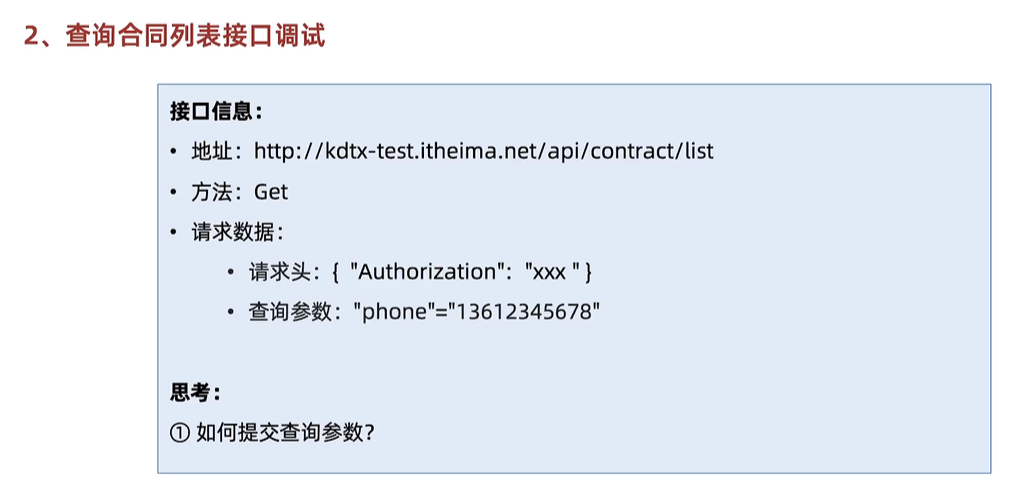1025x504 pixels.
Task: Click the 思考 heading
Action: (x=195, y=393)
